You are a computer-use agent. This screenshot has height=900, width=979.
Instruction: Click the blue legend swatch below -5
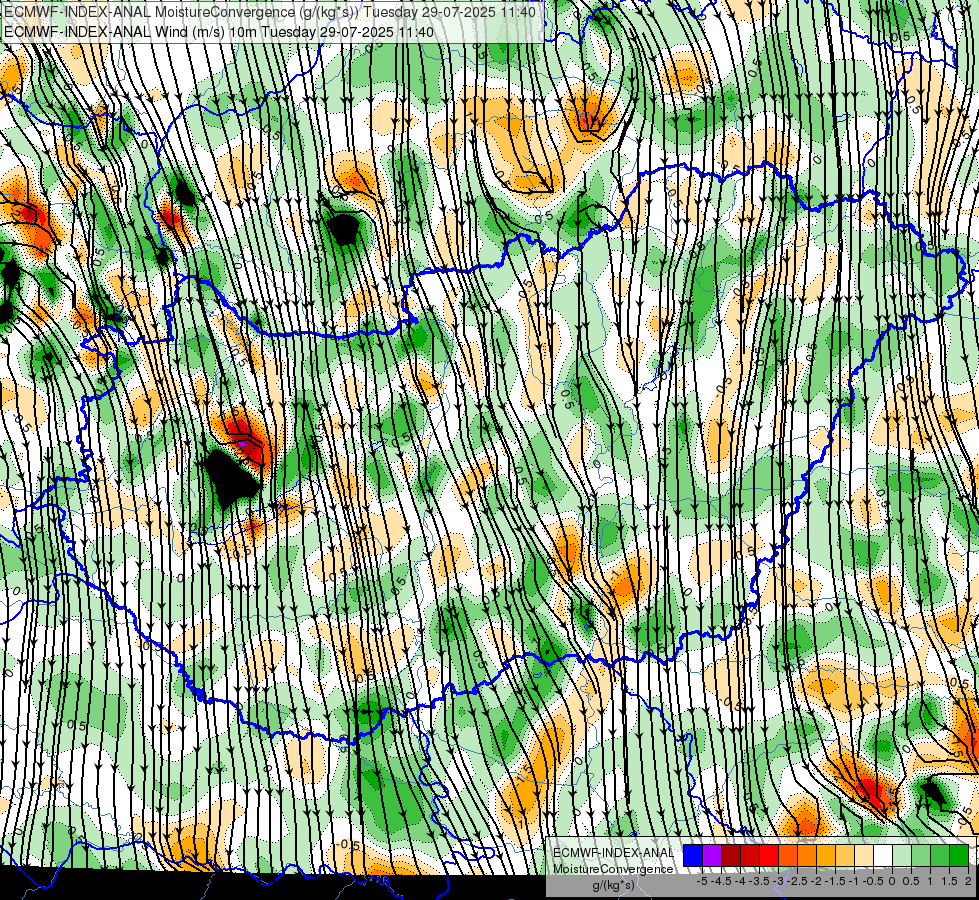693,856
